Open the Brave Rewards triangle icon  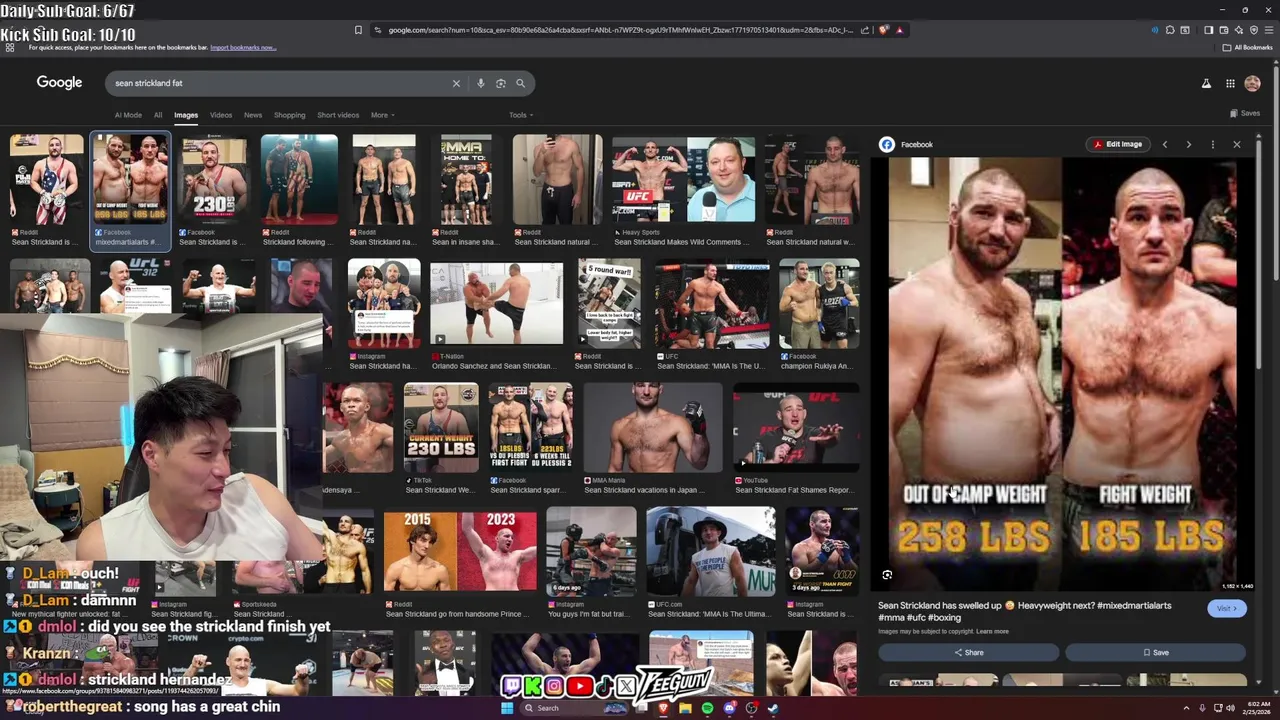(x=900, y=30)
